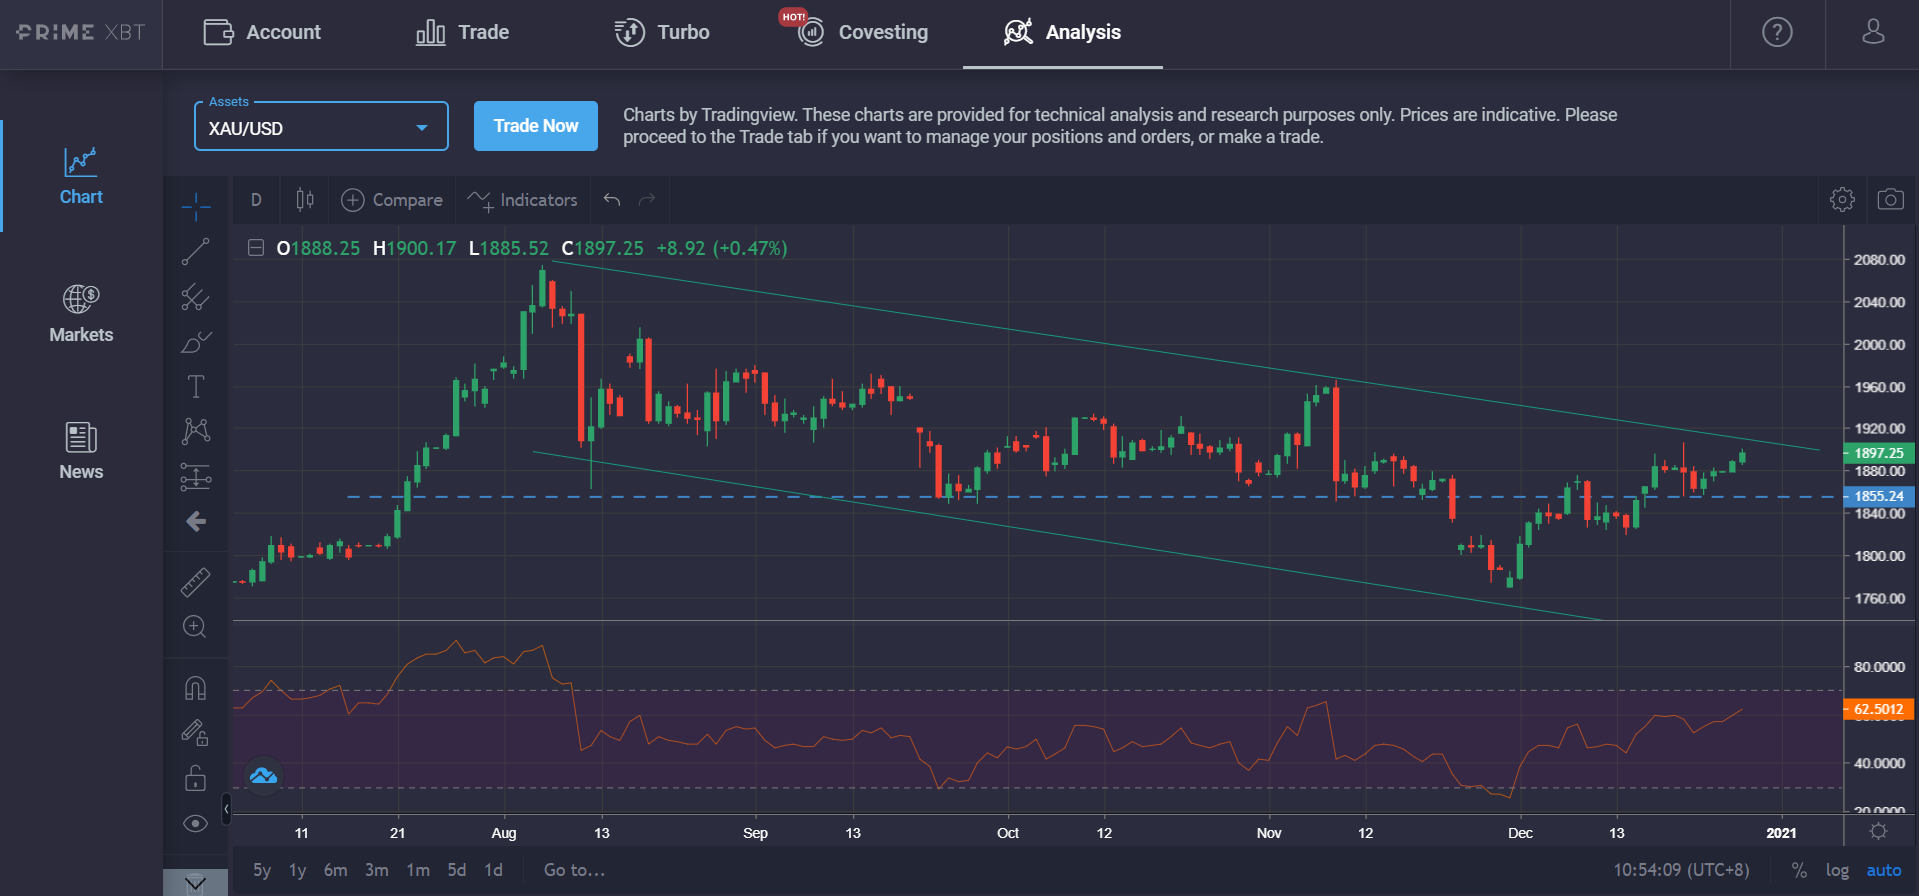This screenshot has width=1919, height=896.
Task: Click the Trade Now button
Action: (x=536, y=126)
